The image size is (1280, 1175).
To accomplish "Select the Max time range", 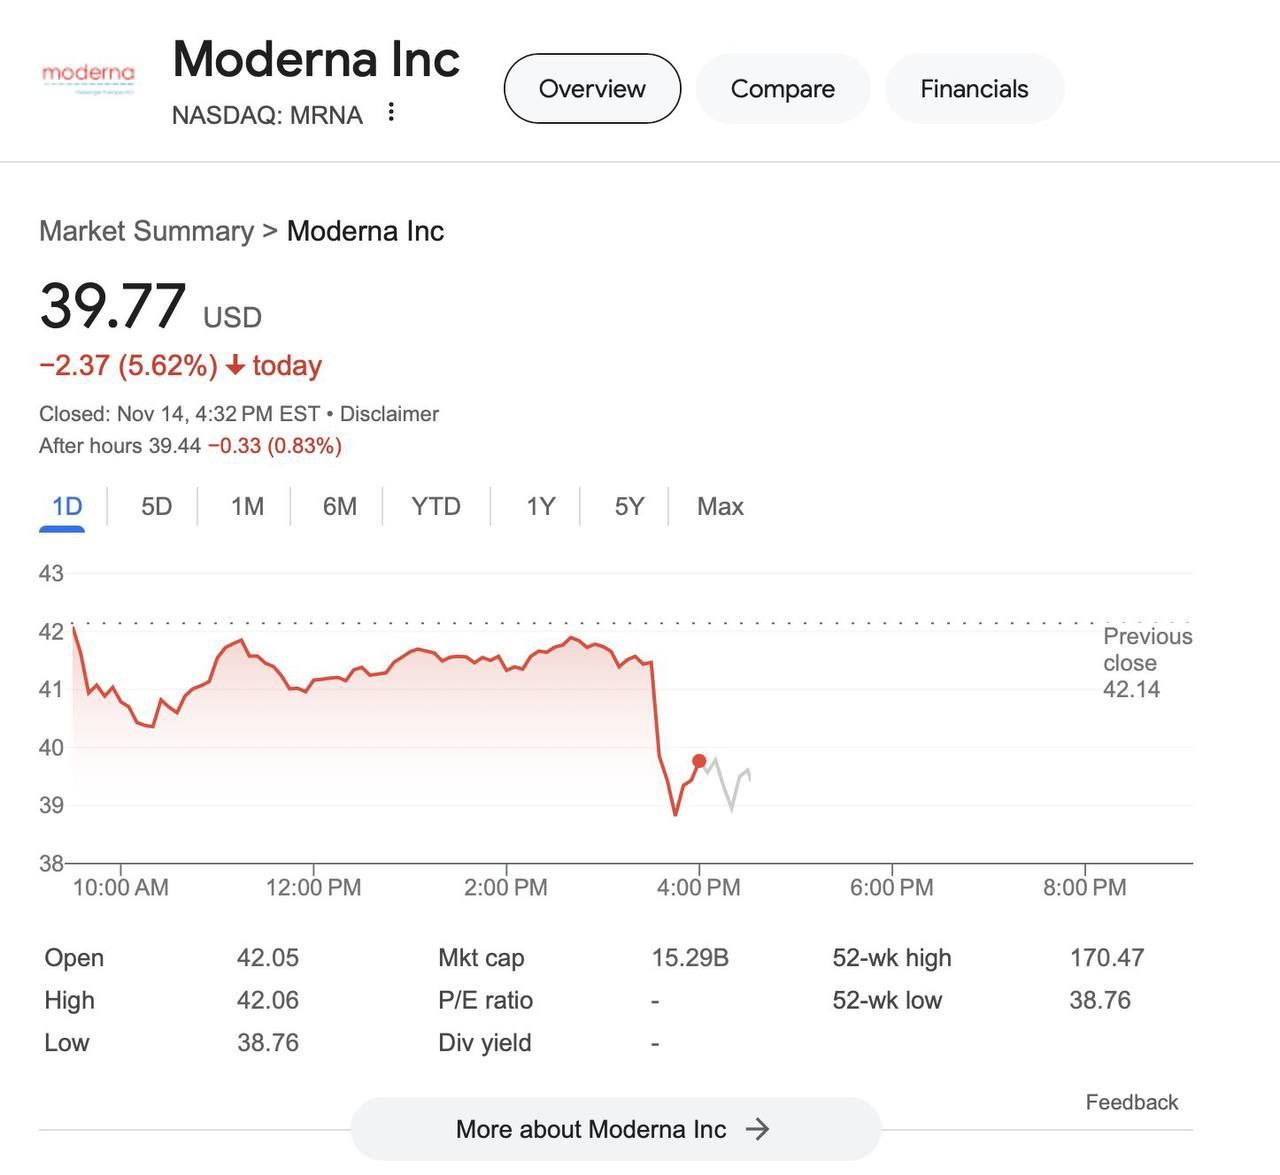I will 720,507.
